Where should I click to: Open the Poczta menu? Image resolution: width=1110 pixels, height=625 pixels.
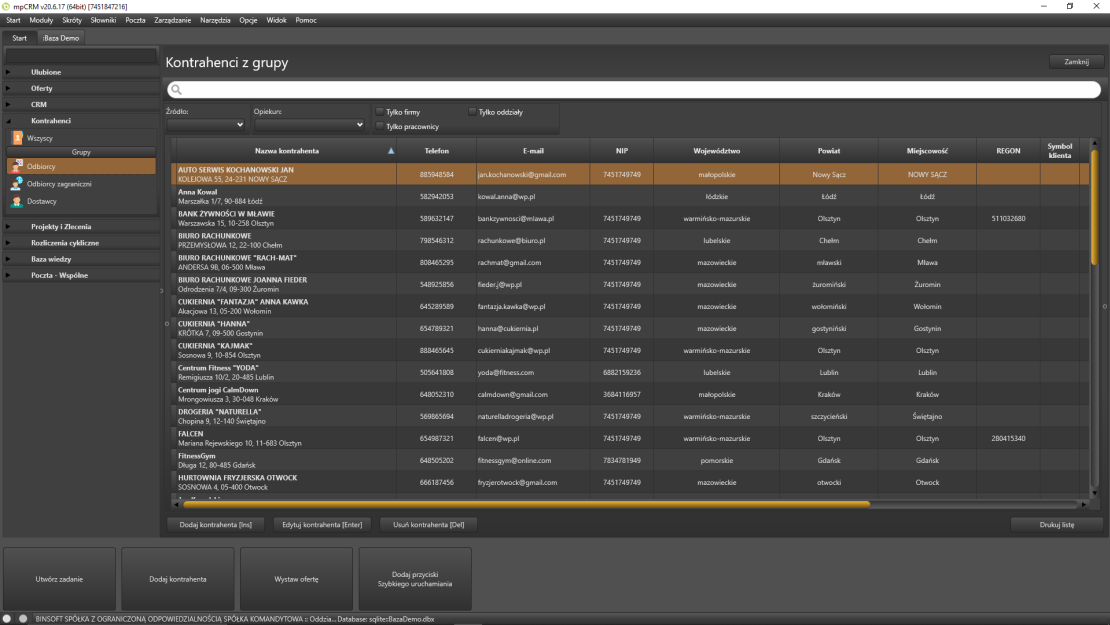click(135, 21)
